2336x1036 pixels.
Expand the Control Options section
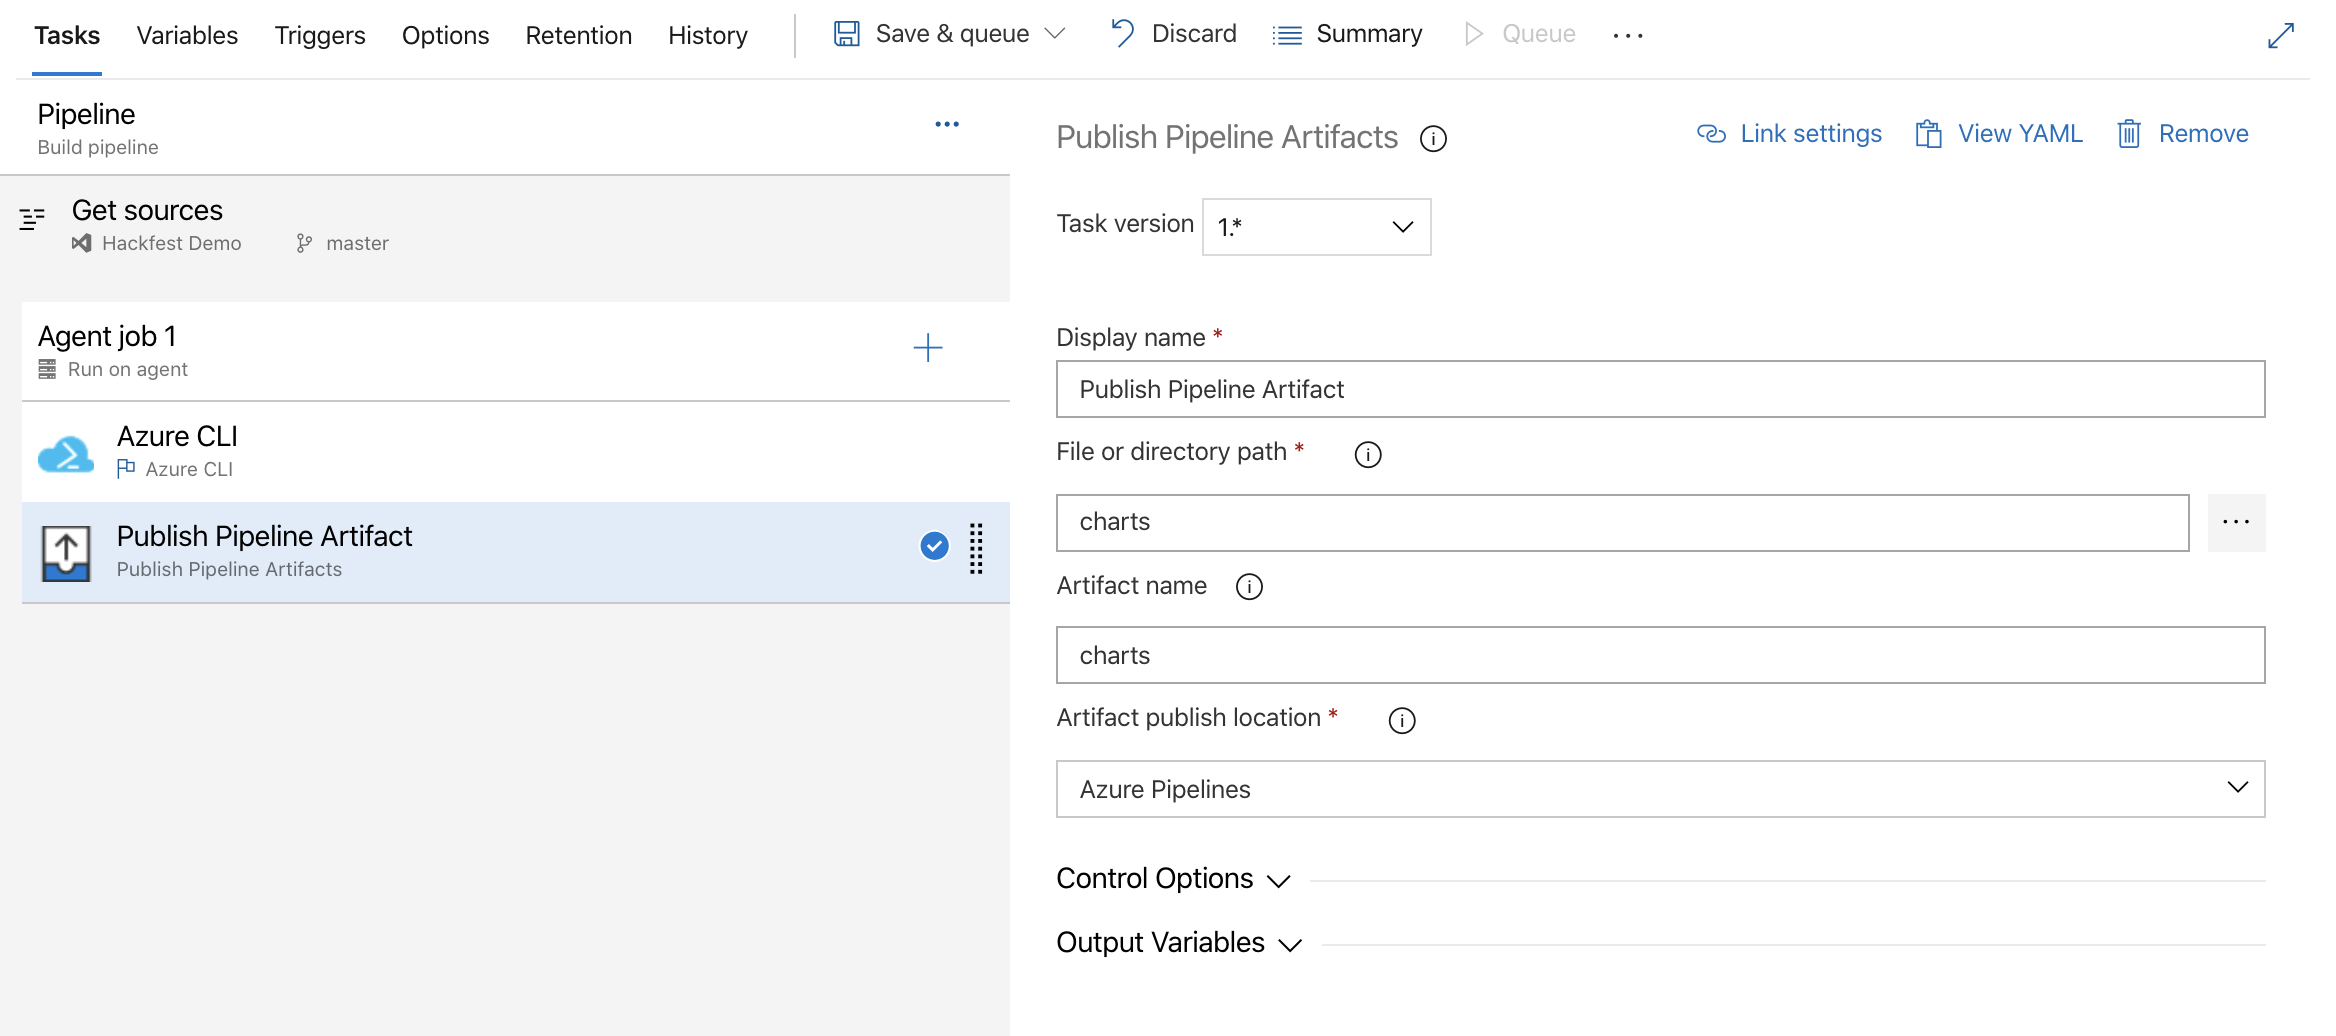click(x=1173, y=879)
